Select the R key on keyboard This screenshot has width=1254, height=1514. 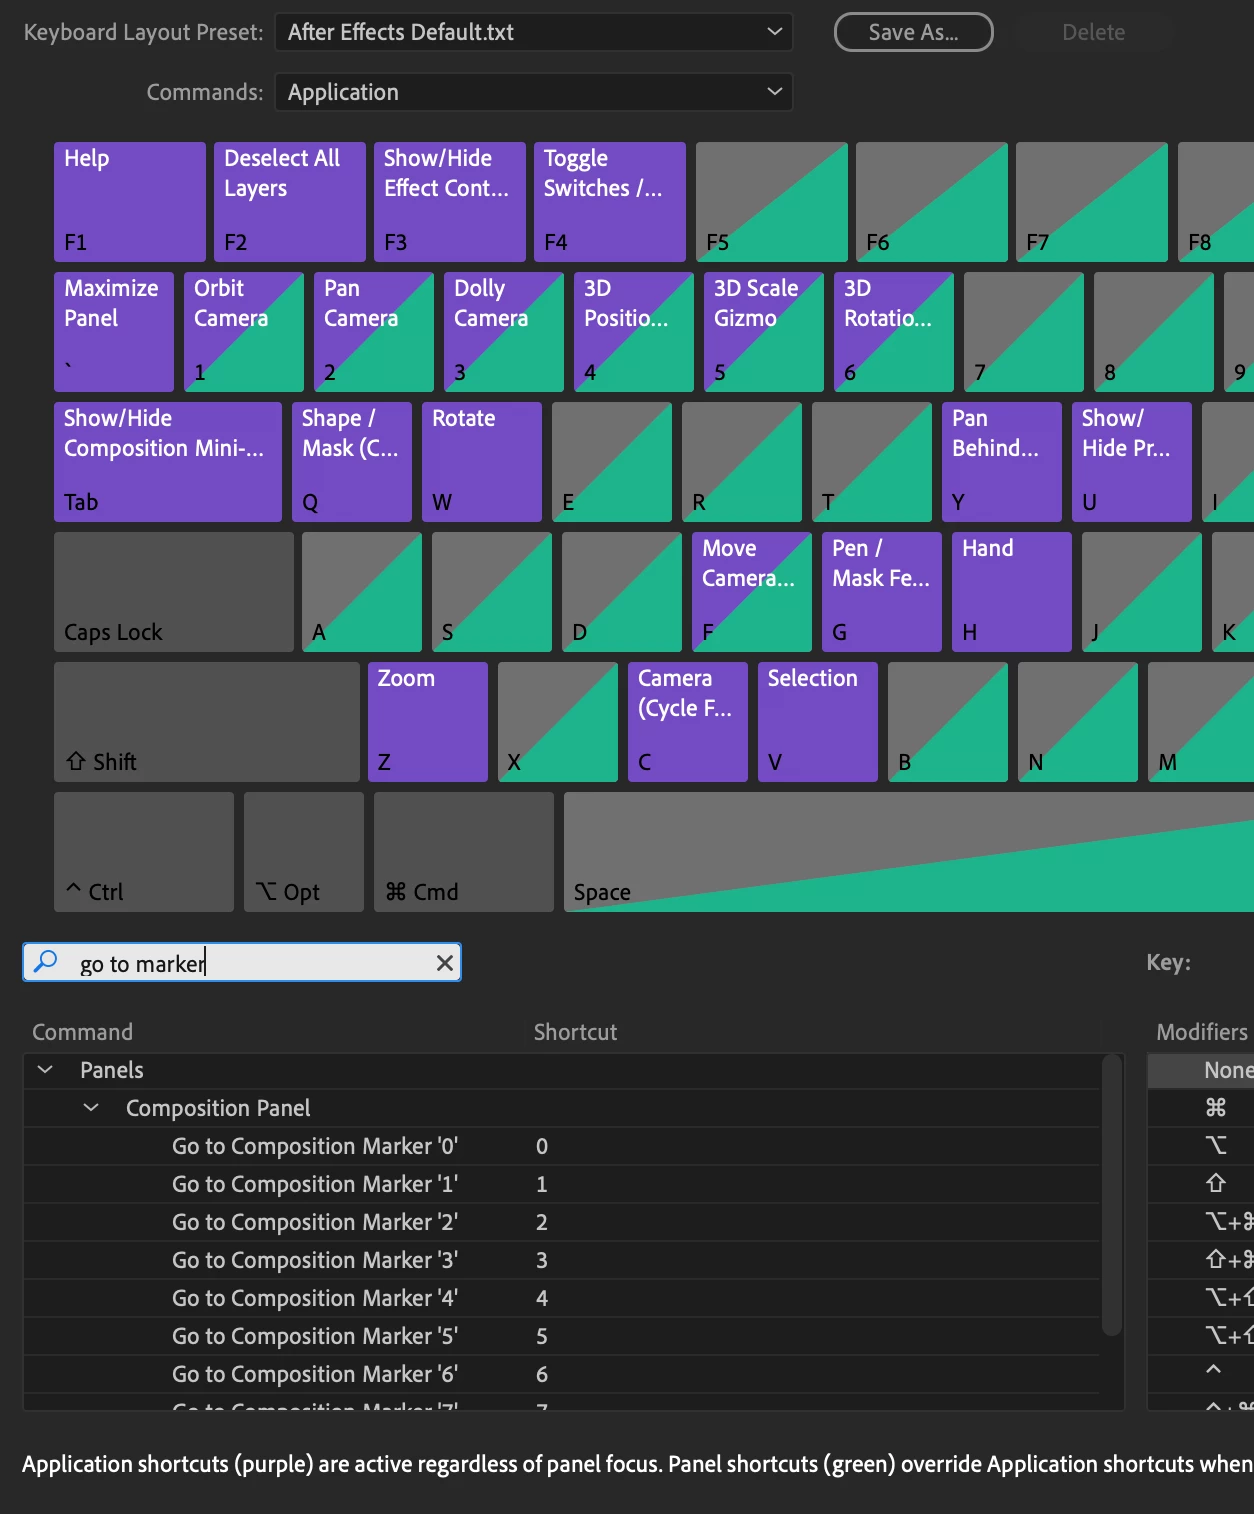click(742, 462)
